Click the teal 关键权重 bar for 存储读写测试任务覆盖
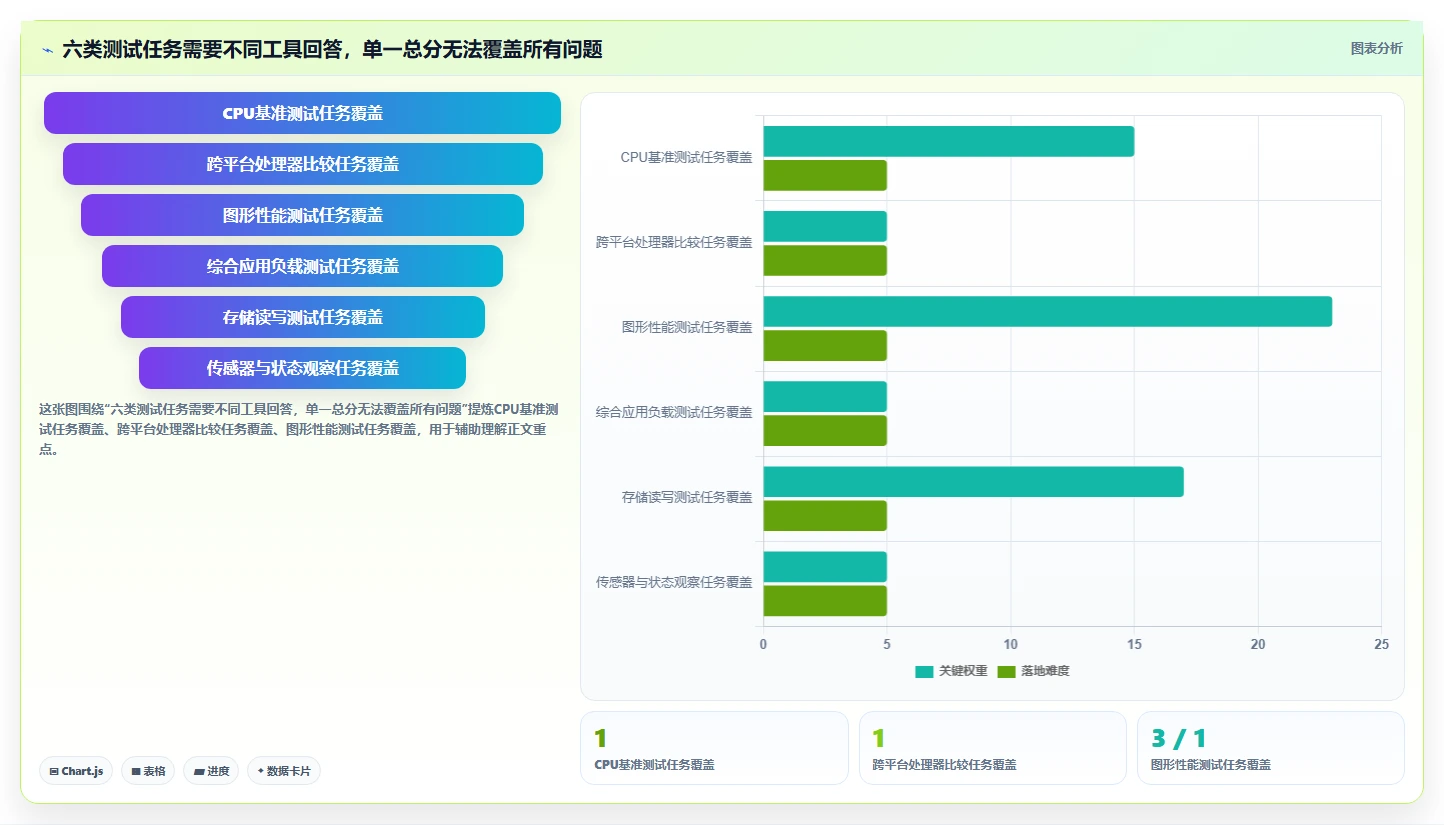Screen dimensions: 1444x825 [974, 481]
